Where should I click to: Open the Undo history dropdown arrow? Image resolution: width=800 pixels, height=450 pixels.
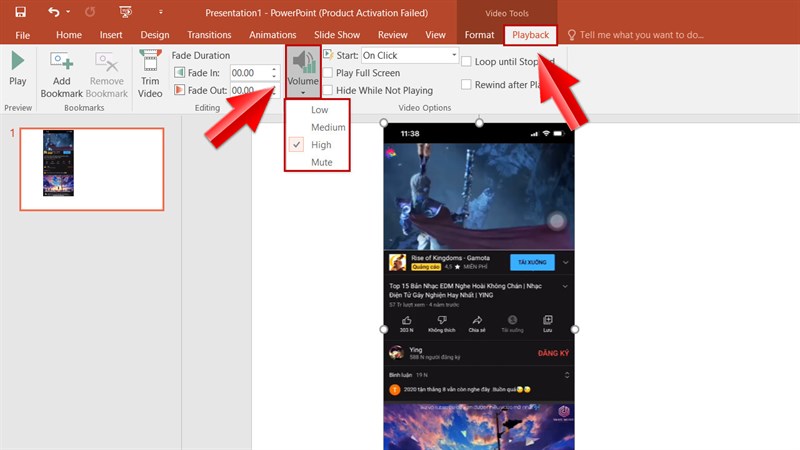68,12
